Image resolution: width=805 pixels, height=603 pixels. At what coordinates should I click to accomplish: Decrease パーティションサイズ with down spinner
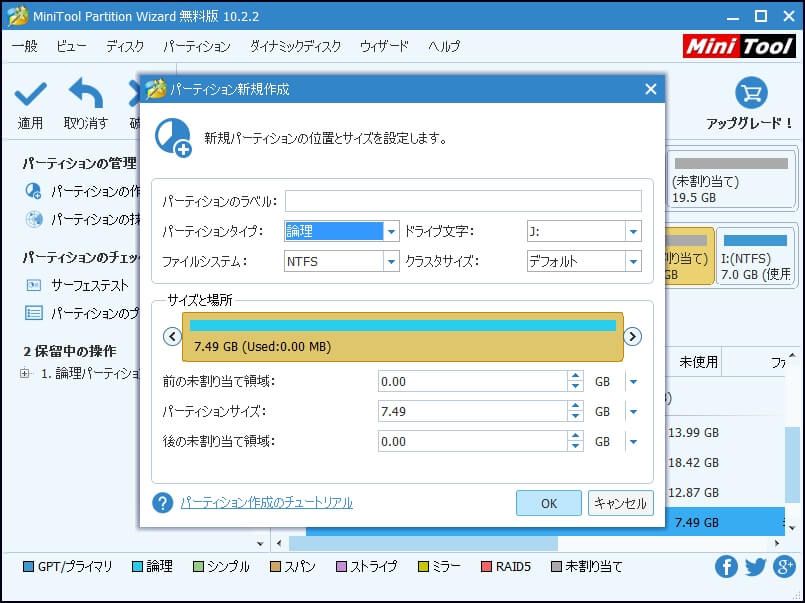[576, 417]
